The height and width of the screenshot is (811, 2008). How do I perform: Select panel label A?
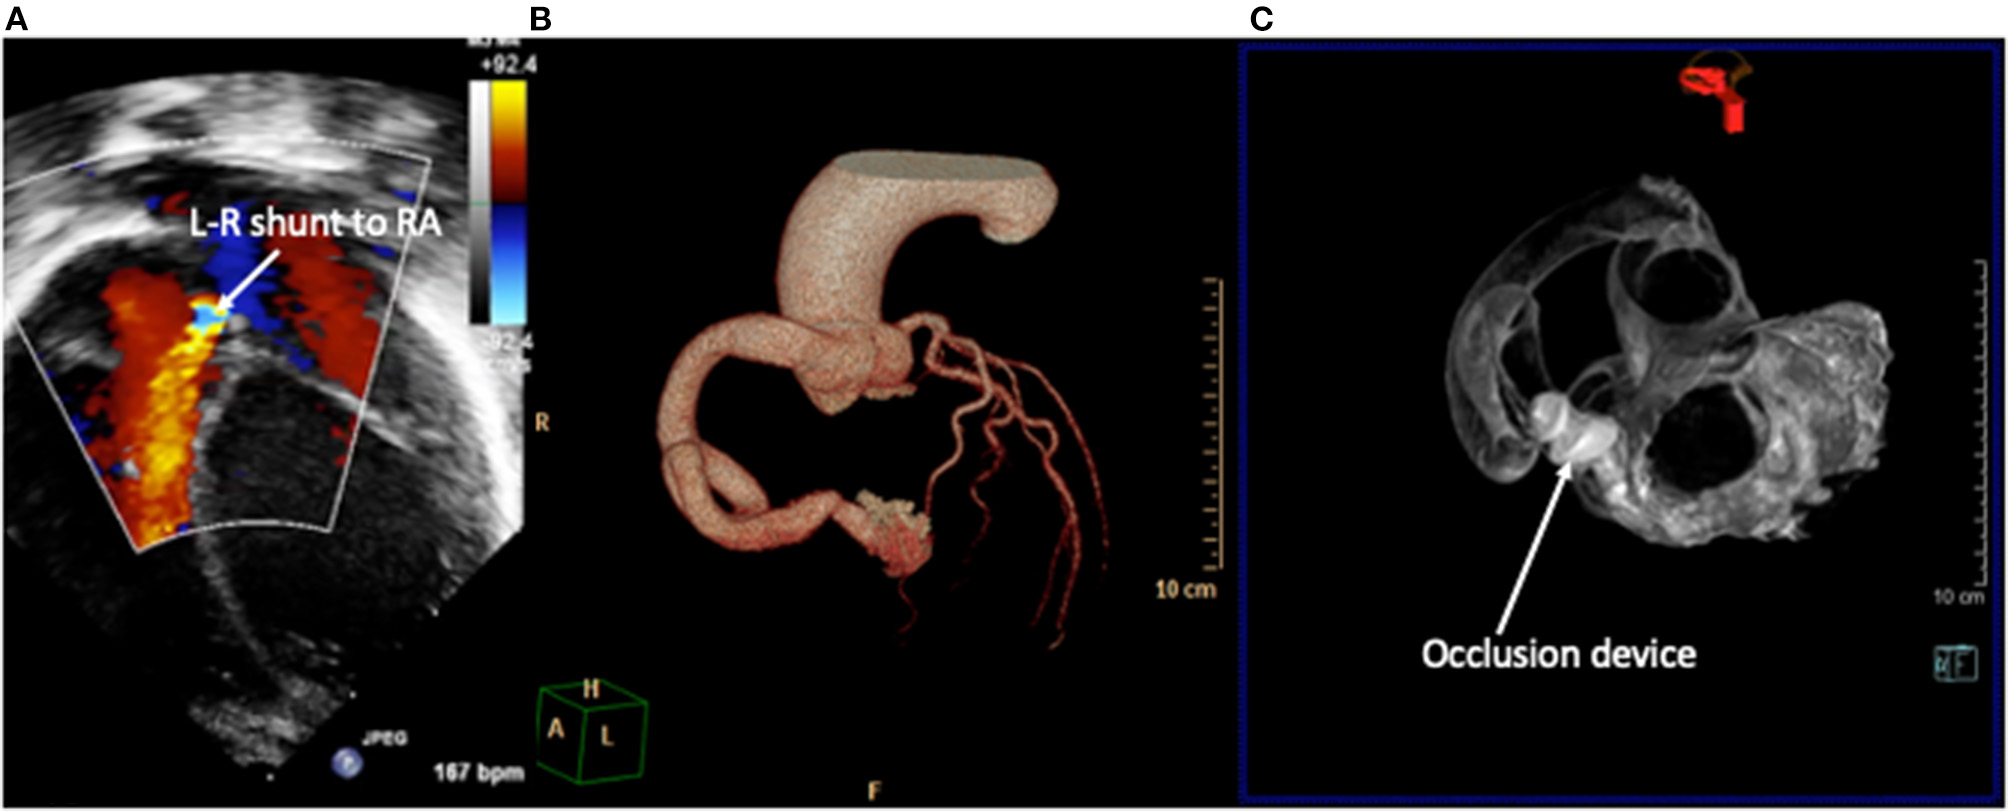pos(17,19)
